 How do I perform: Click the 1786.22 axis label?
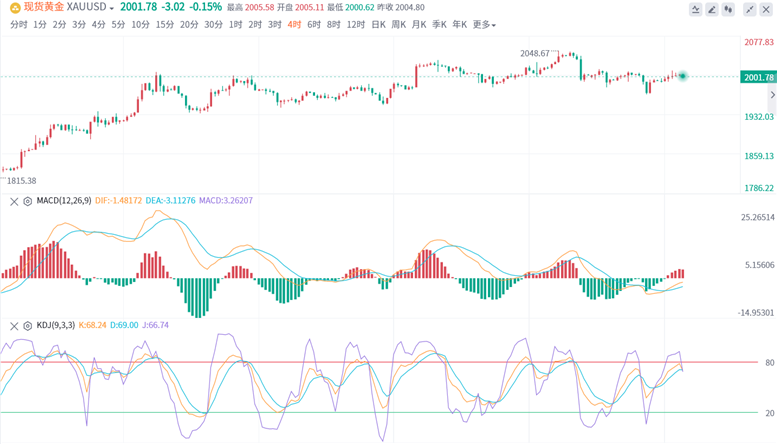tap(759, 188)
